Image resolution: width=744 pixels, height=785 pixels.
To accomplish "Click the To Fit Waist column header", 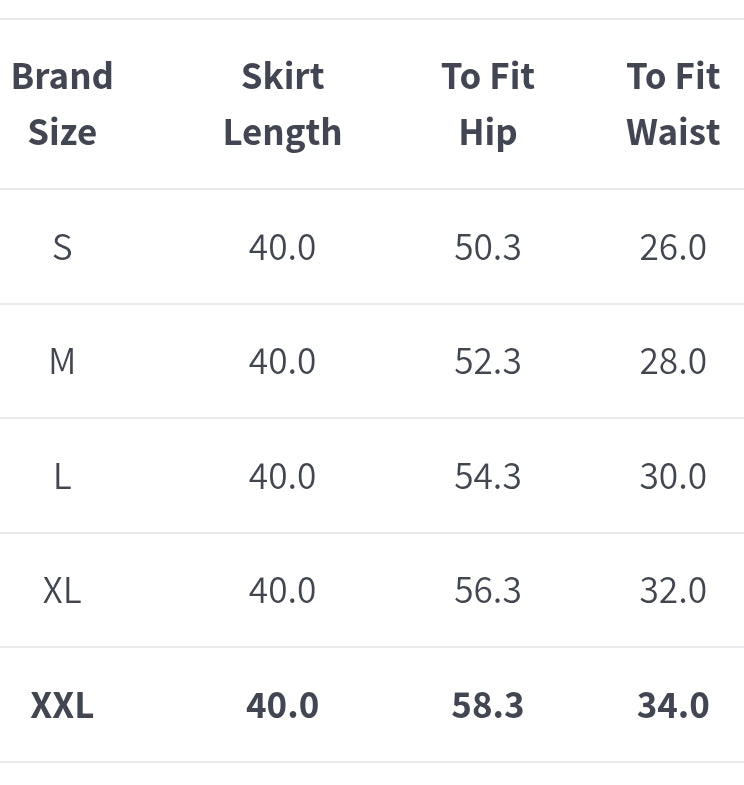I will point(673,104).
